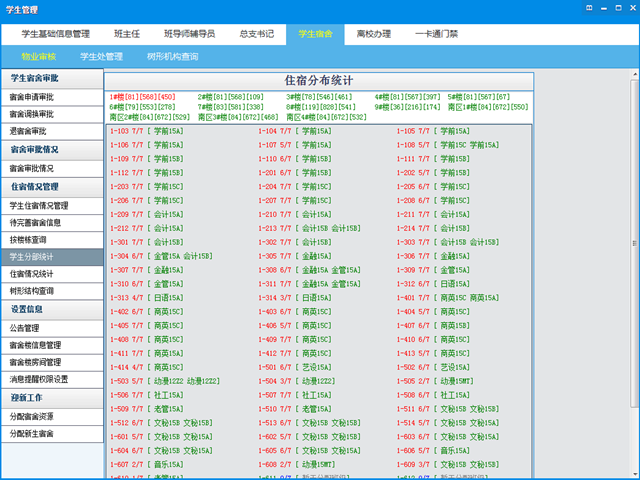640x480 pixels.
Task: Open the 树形机构查询 submenu item
Action: (172, 56)
